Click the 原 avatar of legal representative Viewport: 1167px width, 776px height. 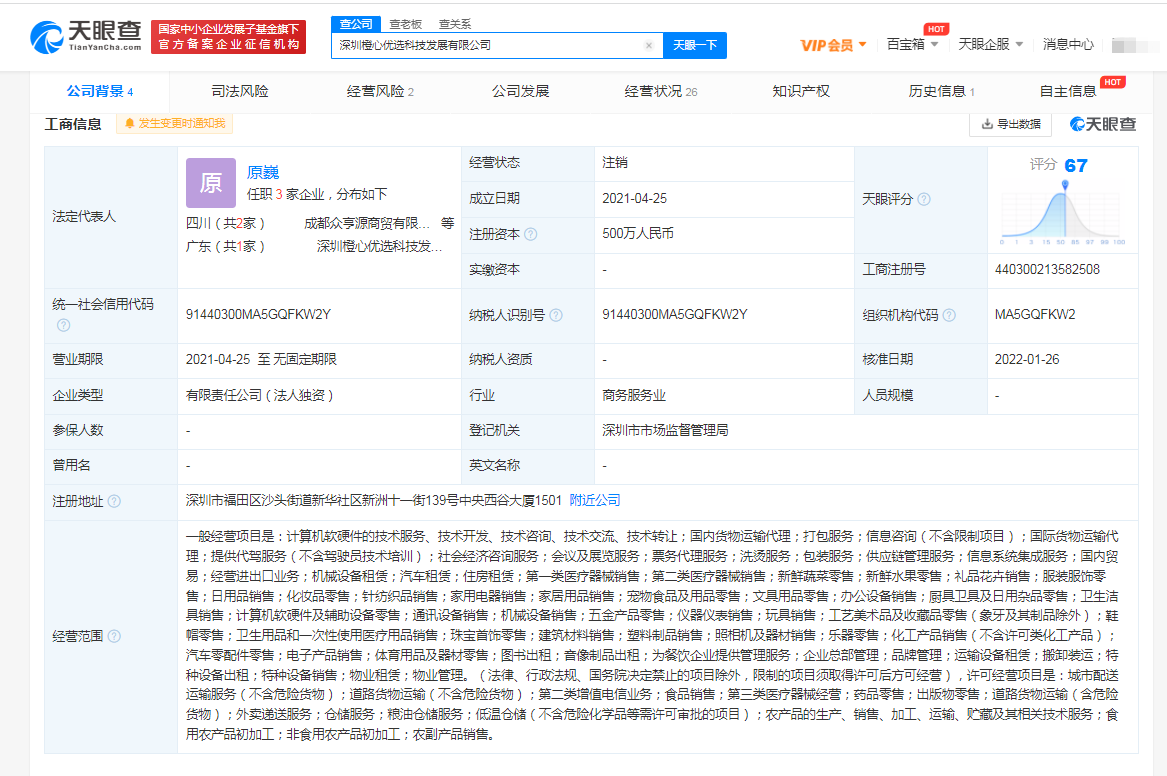click(211, 183)
